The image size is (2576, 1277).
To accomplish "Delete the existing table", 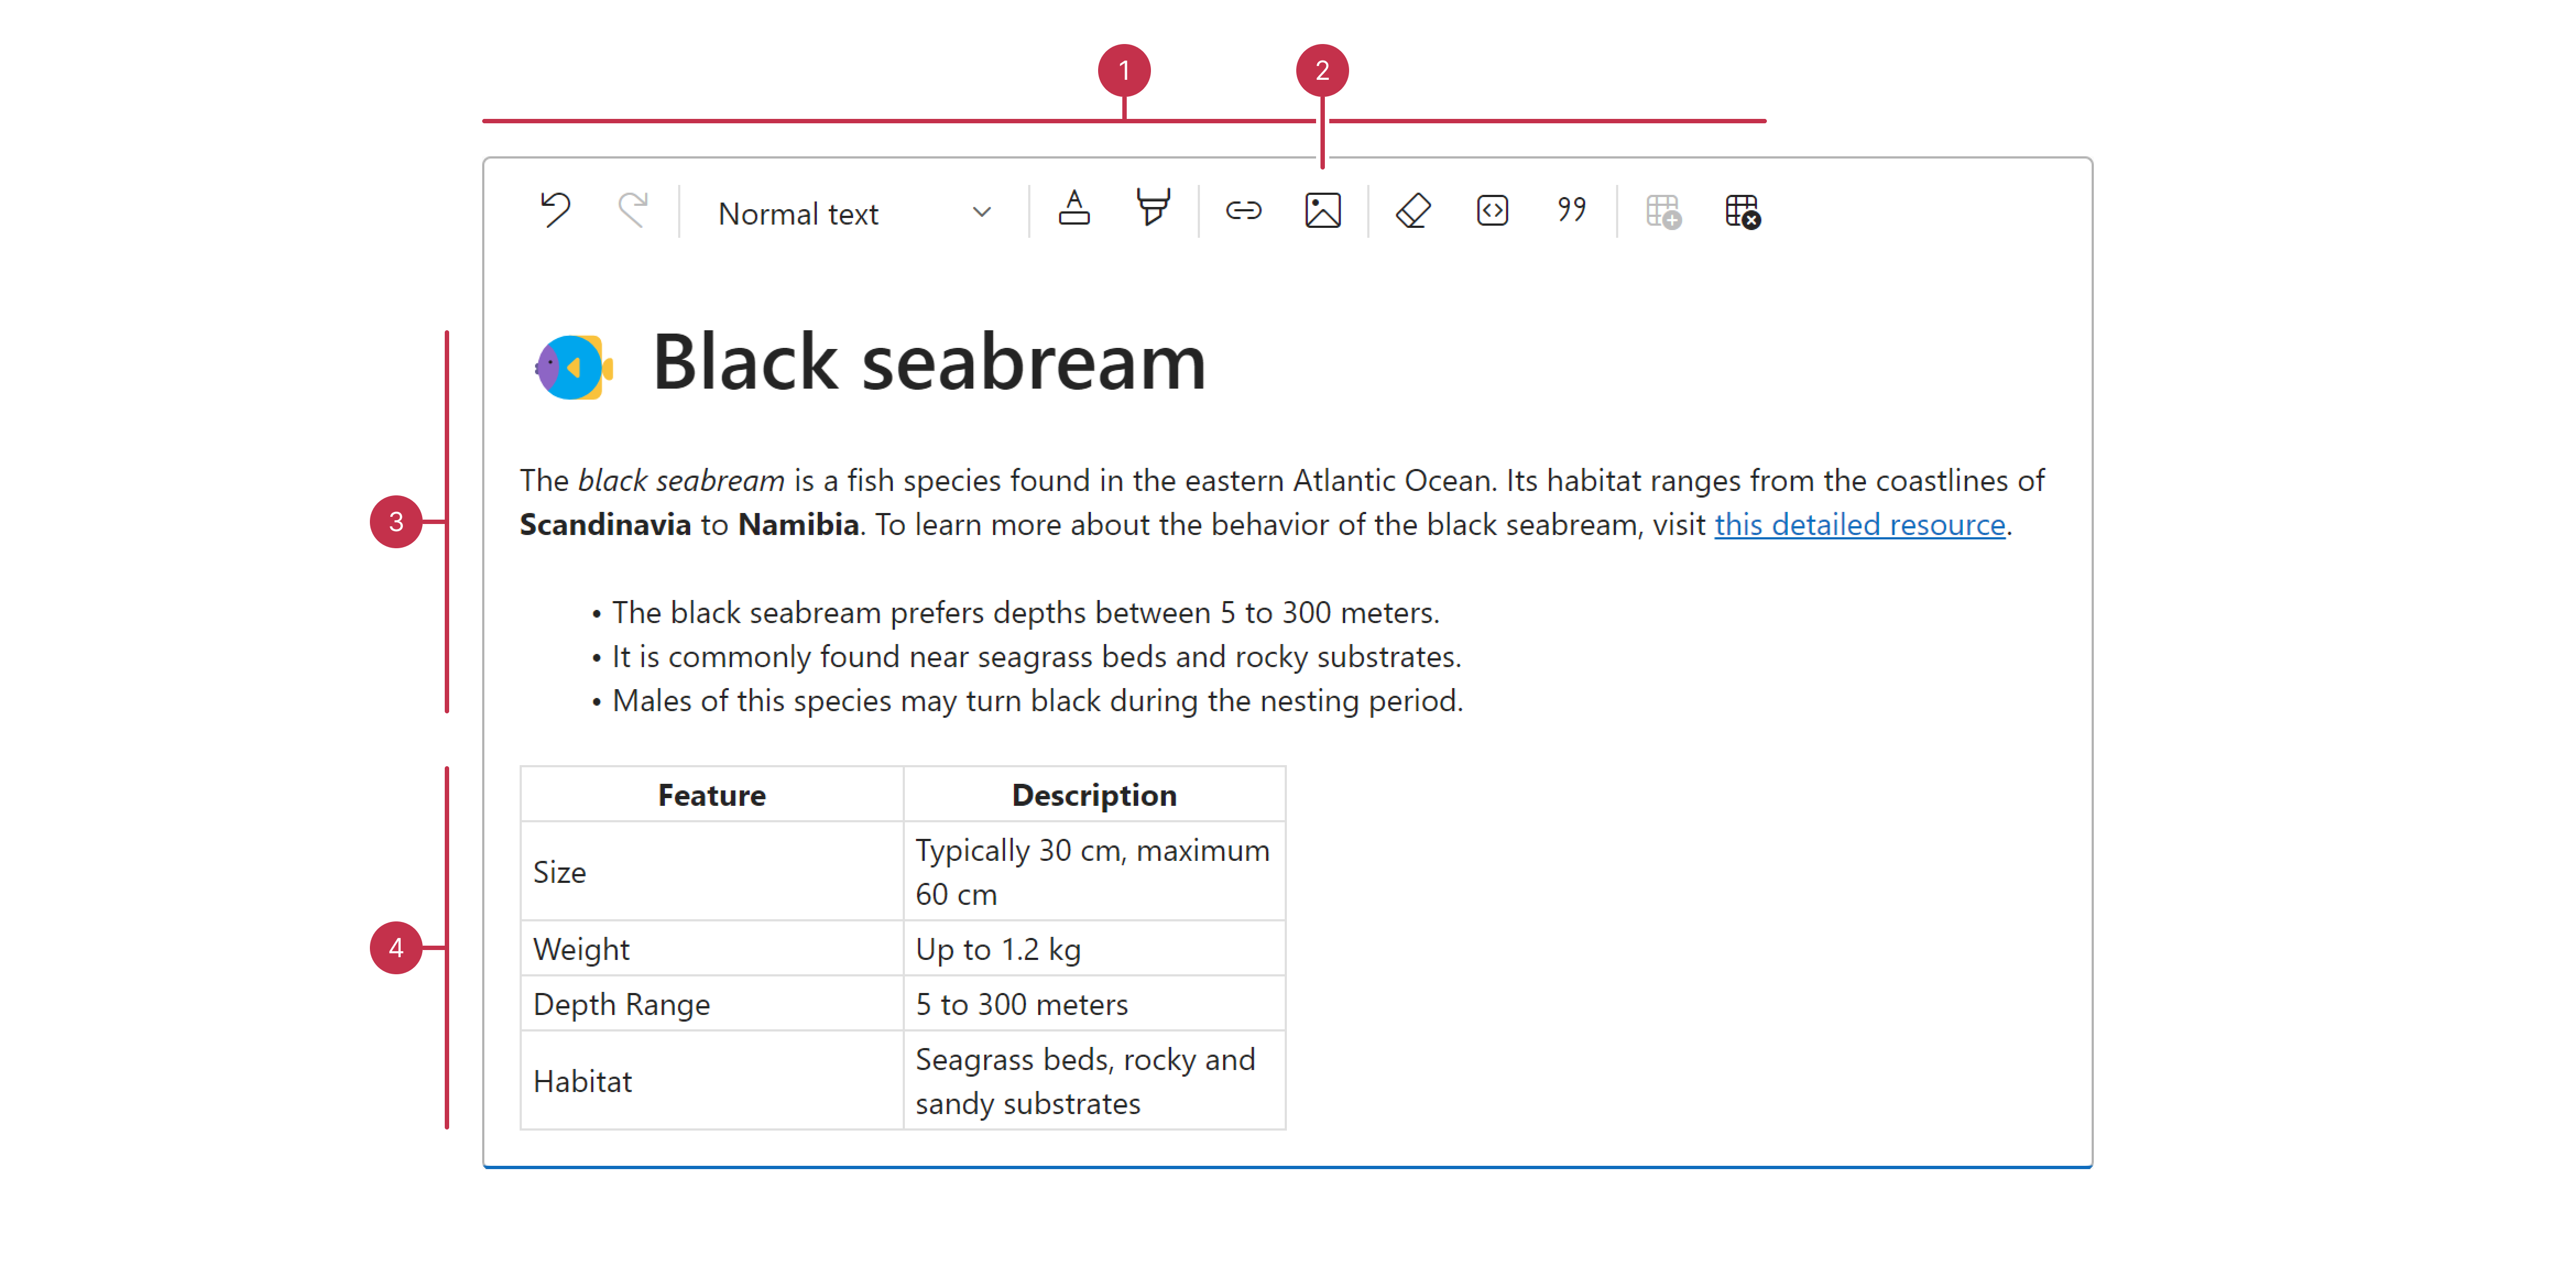I will (x=1742, y=211).
